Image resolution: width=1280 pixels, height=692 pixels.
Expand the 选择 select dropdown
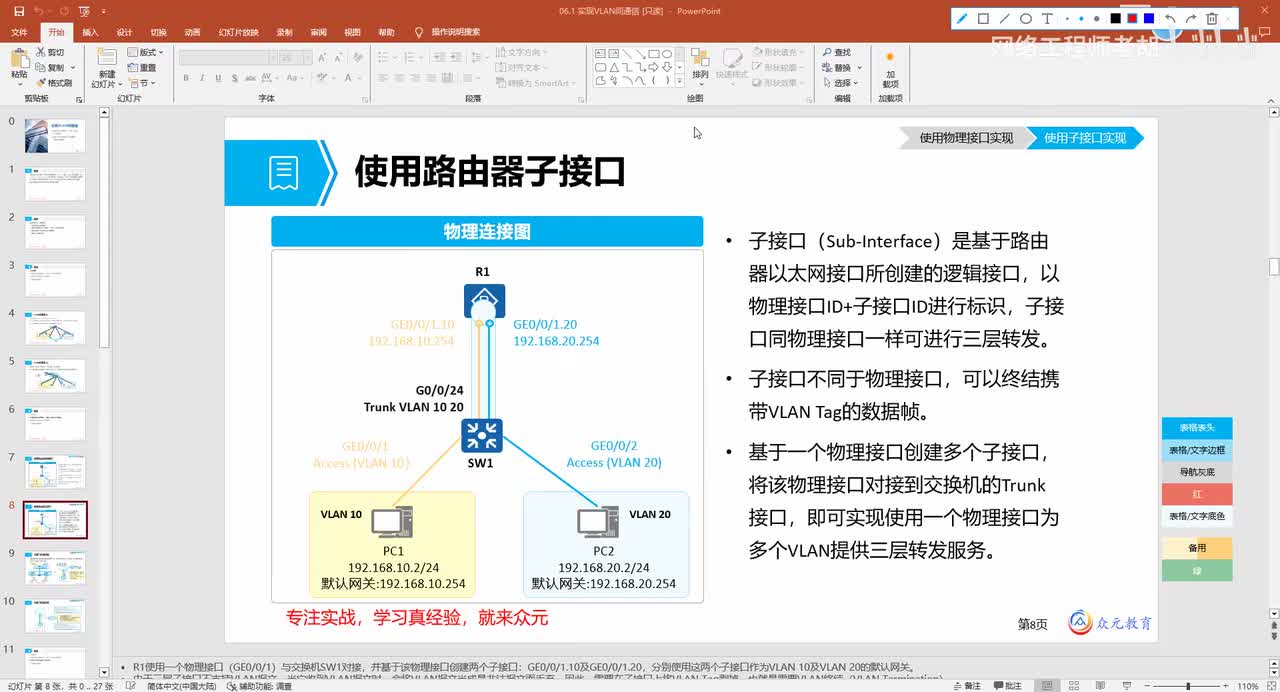(857, 83)
